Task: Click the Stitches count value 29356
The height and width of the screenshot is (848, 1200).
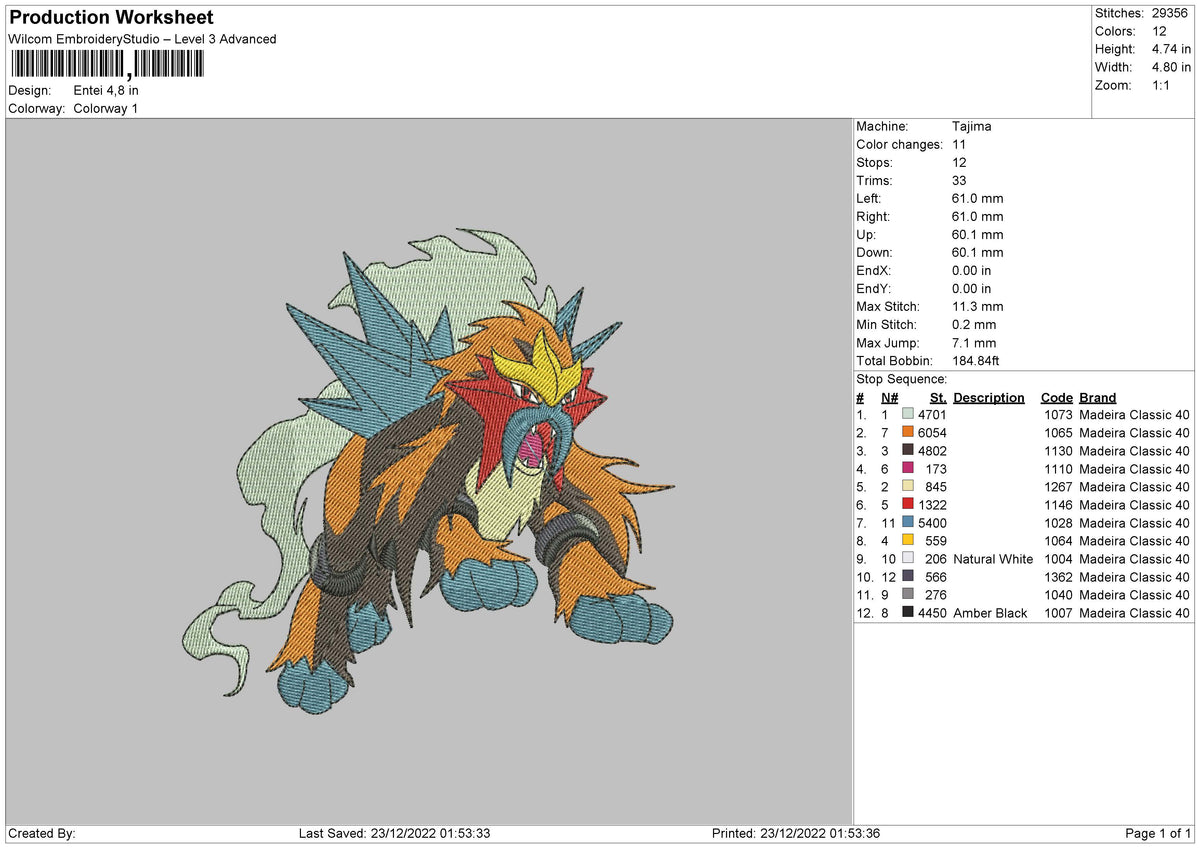Action: click(x=1169, y=13)
